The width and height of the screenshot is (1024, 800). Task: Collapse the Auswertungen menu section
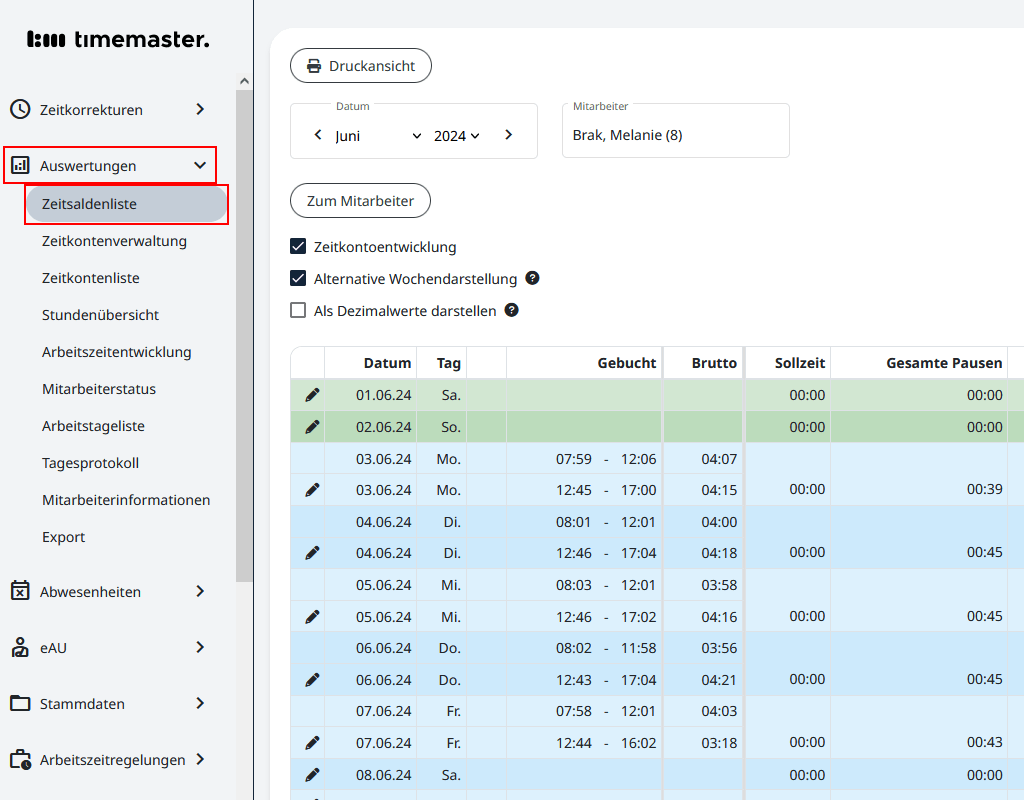(x=200, y=165)
